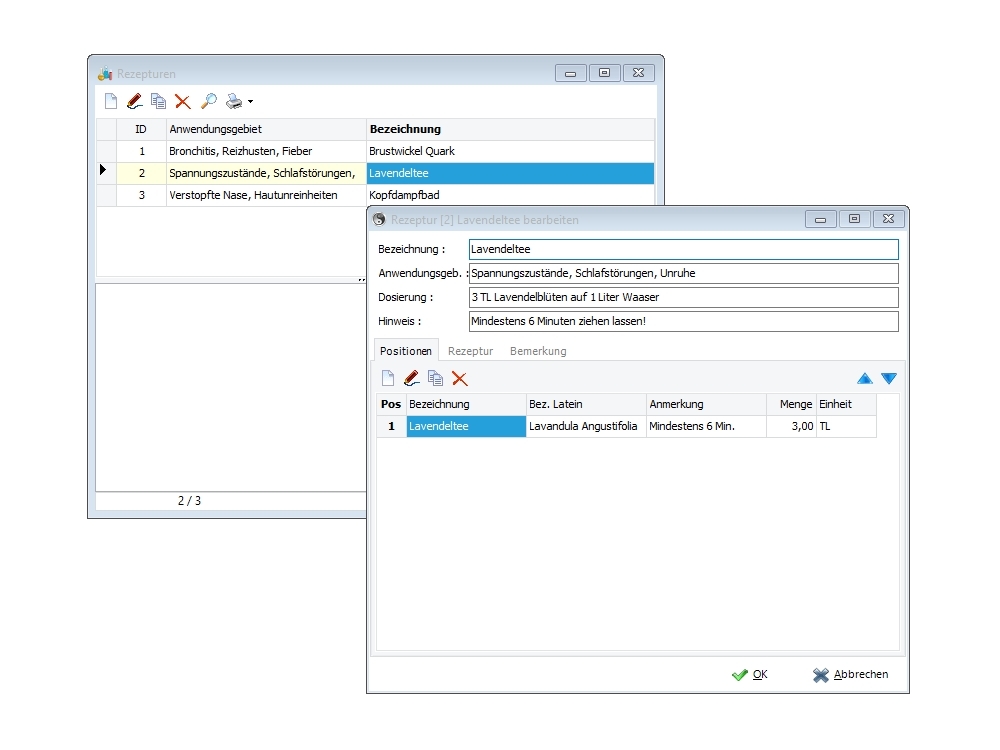Image resolution: width=1000 pixels, height=750 pixels.
Task: Click cell Bronchitis, Reizhusten, Fieber
Action: coord(266,151)
